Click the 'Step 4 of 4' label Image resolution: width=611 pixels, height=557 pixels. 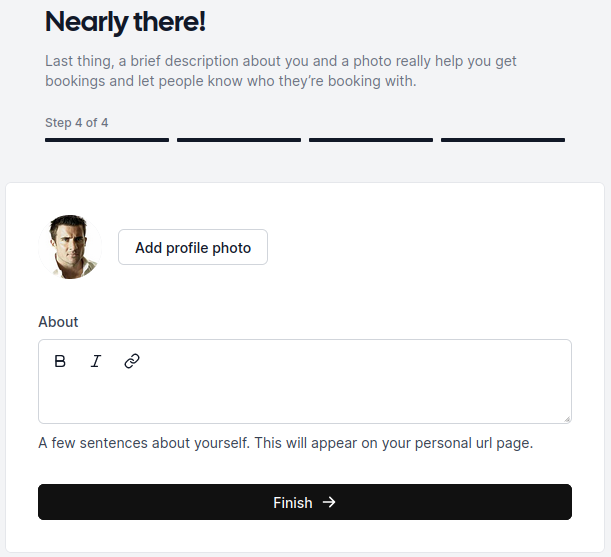click(77, 123)
